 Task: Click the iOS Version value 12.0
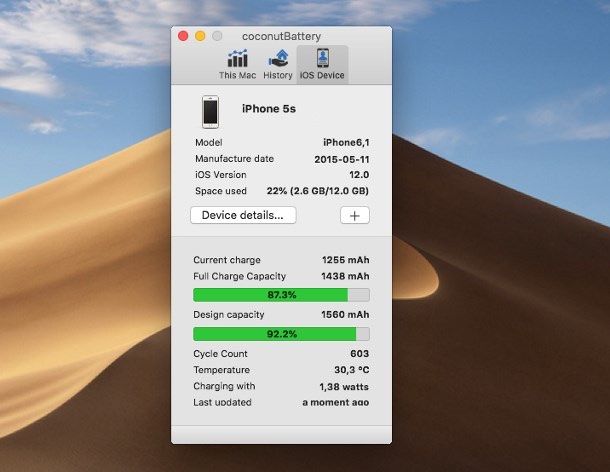tap(359, 175)
